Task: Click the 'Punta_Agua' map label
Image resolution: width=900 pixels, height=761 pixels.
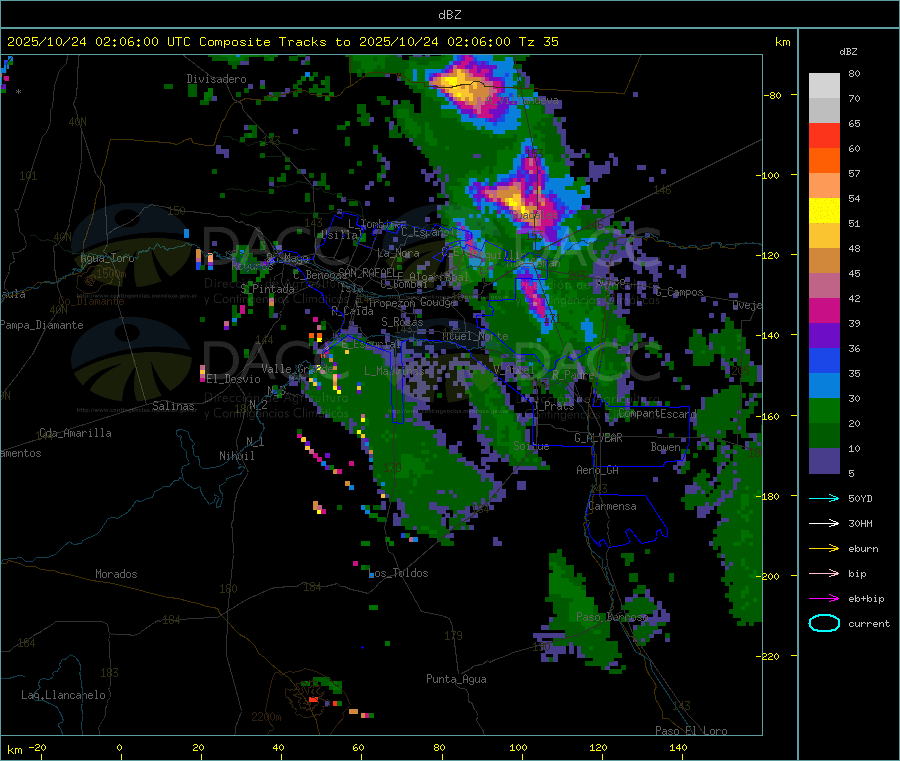Action: (x=456, y=679)
